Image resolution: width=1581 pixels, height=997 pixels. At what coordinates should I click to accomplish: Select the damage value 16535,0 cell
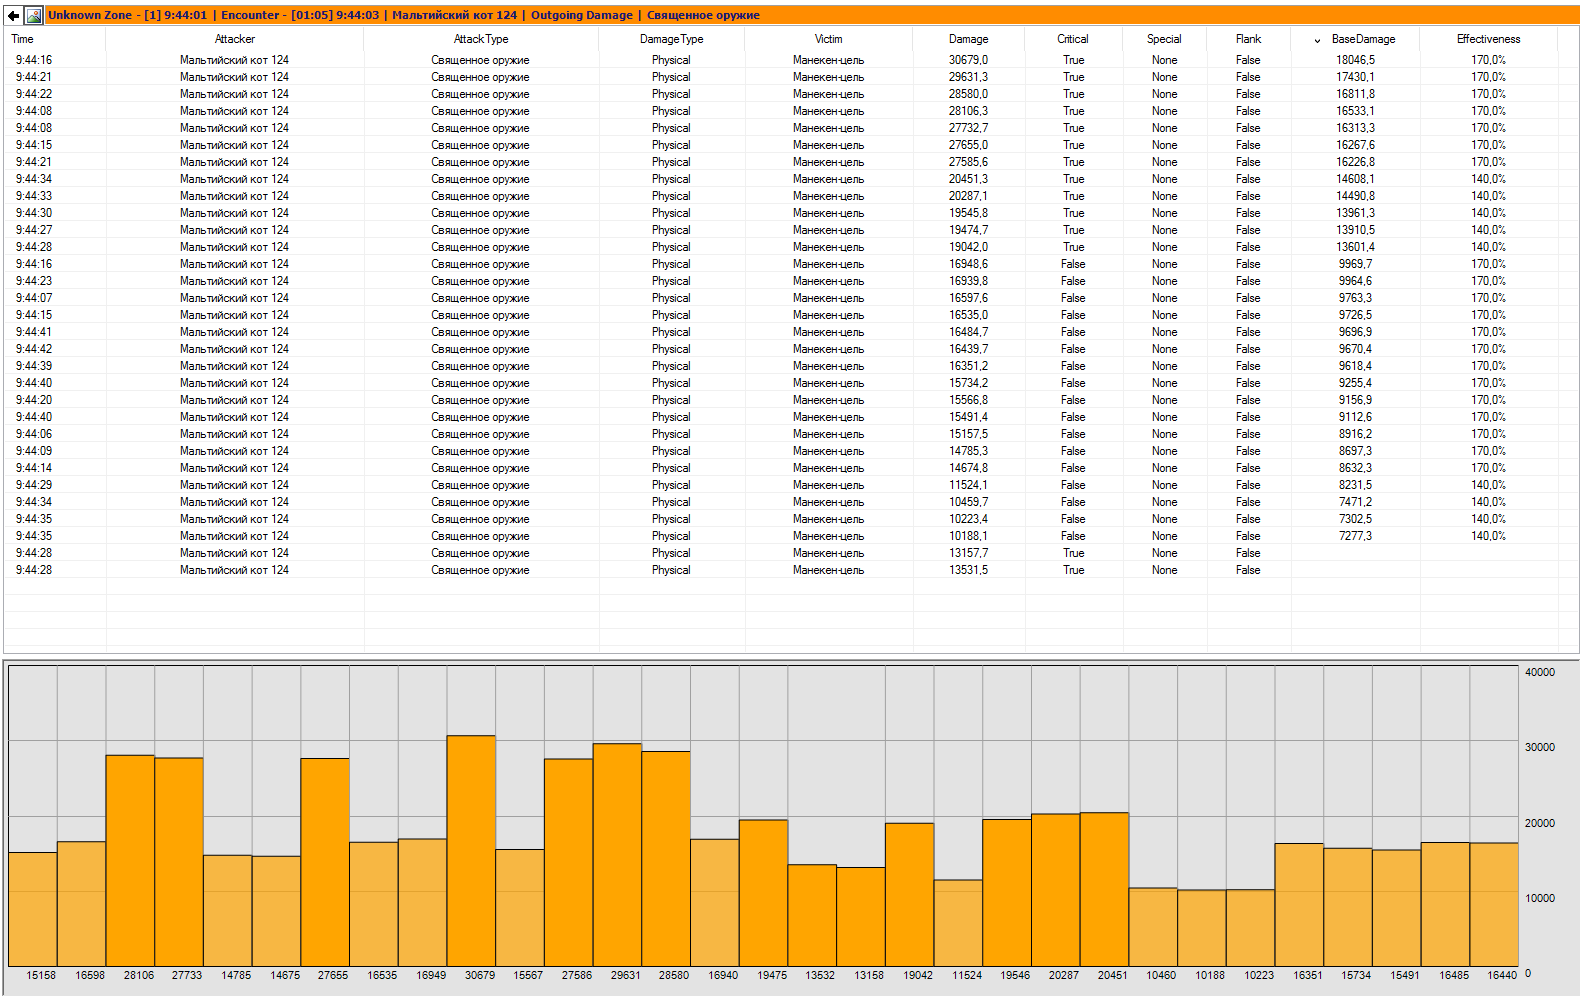[x=968, y=315]
